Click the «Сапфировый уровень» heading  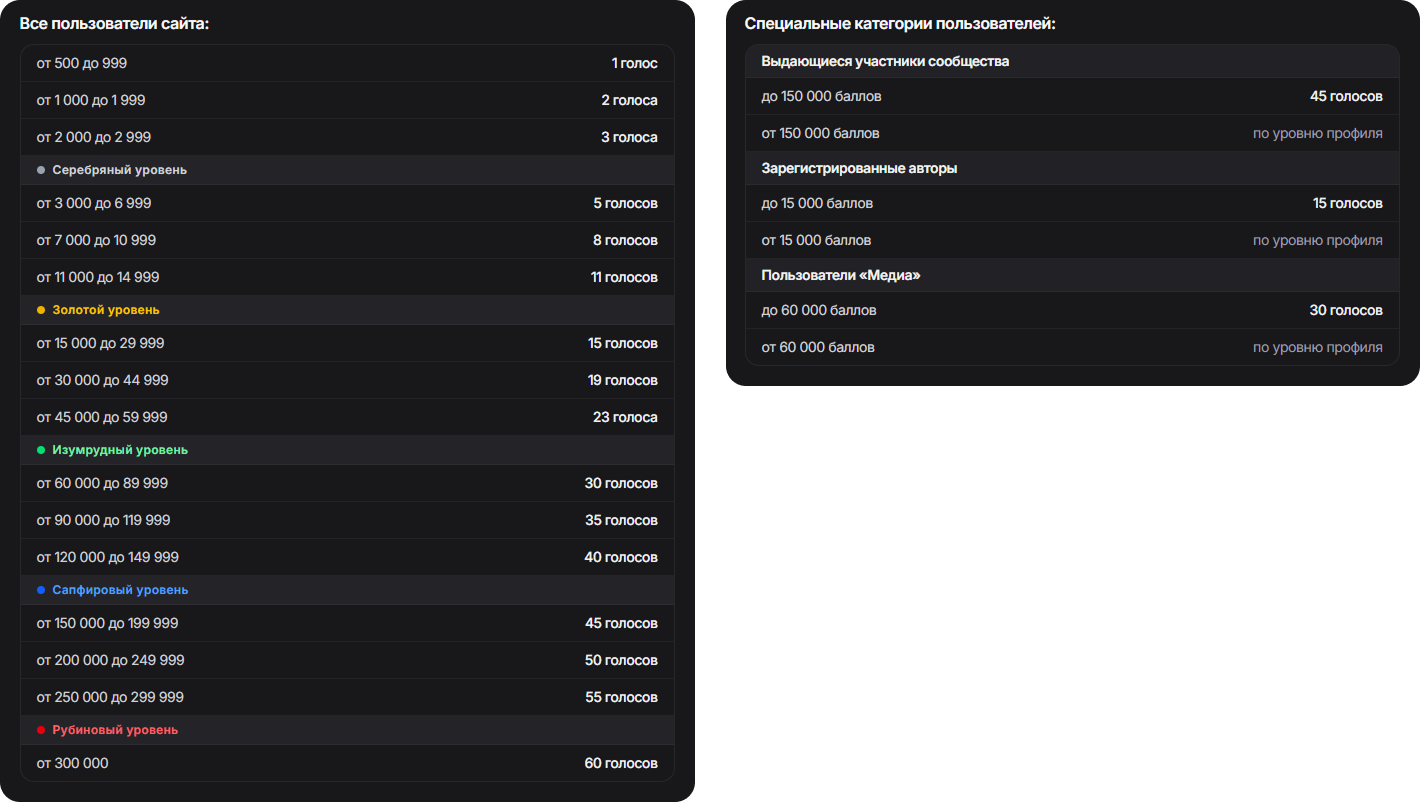pyautogui.click(x=120, y=590)
